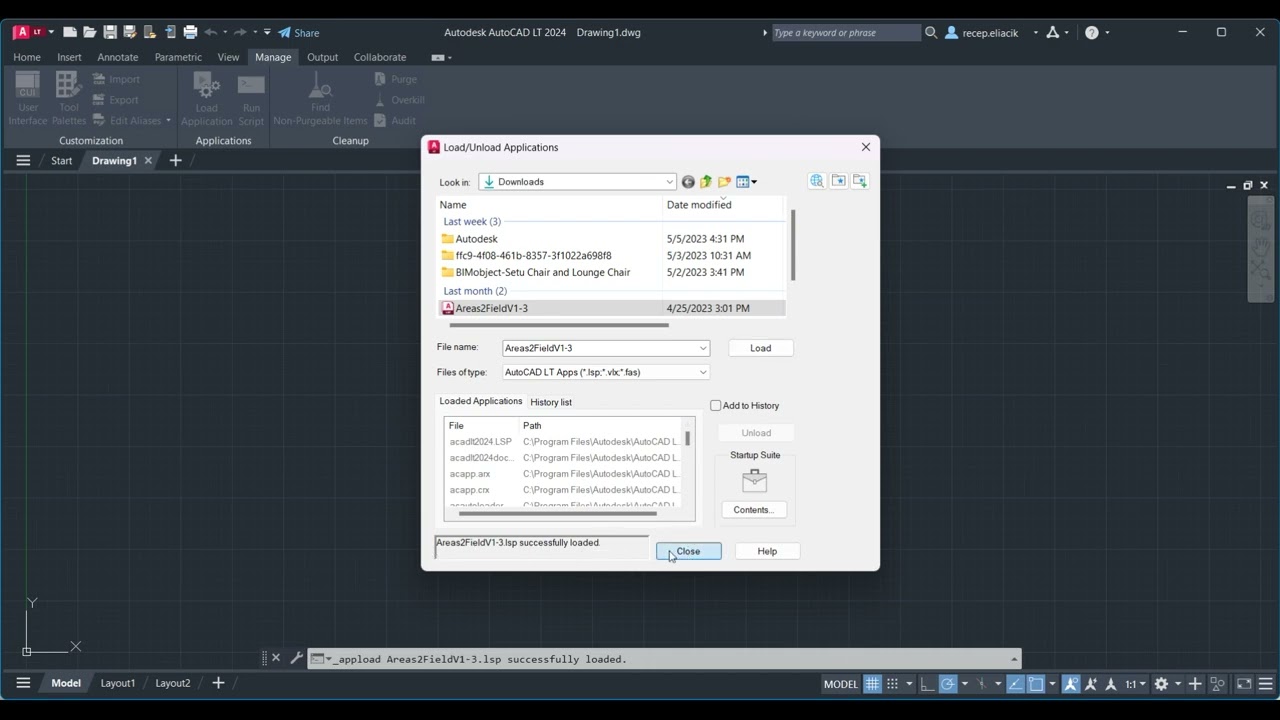Toggle object snap tracking in status bar

[1016, 684]
